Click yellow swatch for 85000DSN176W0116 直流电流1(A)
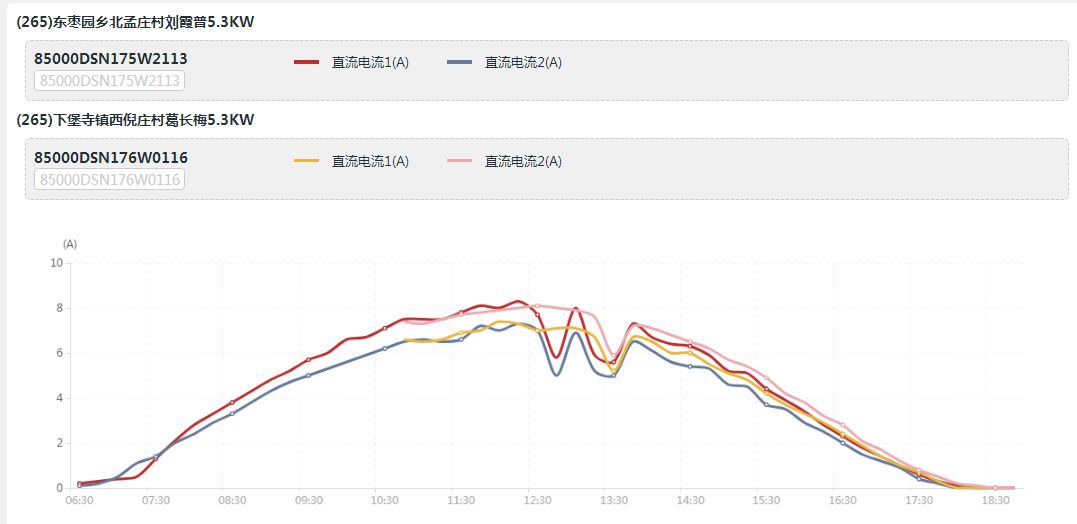 306,161
